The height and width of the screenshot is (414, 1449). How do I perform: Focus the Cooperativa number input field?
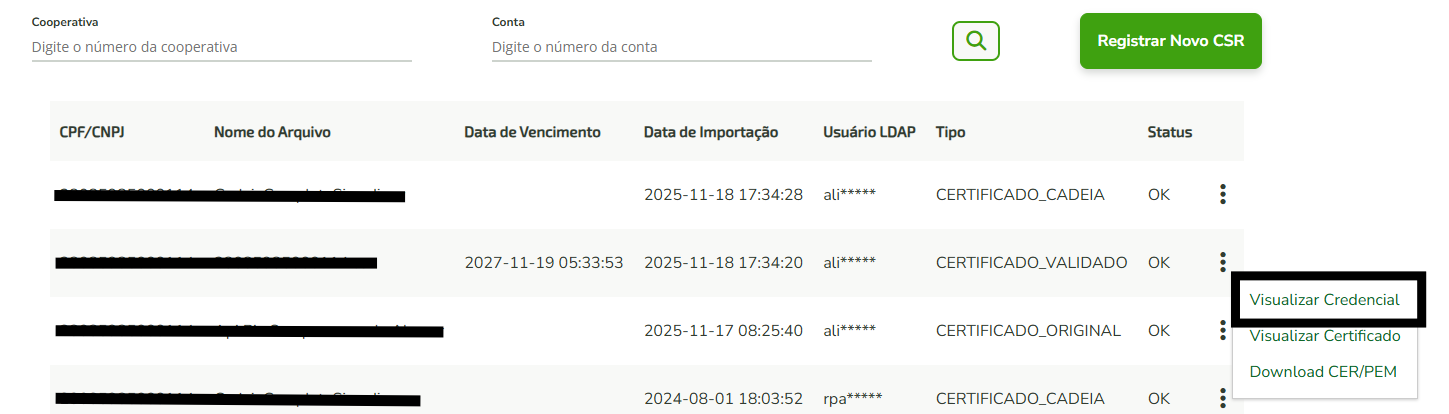pyautogui.click(x=221, y=47)
